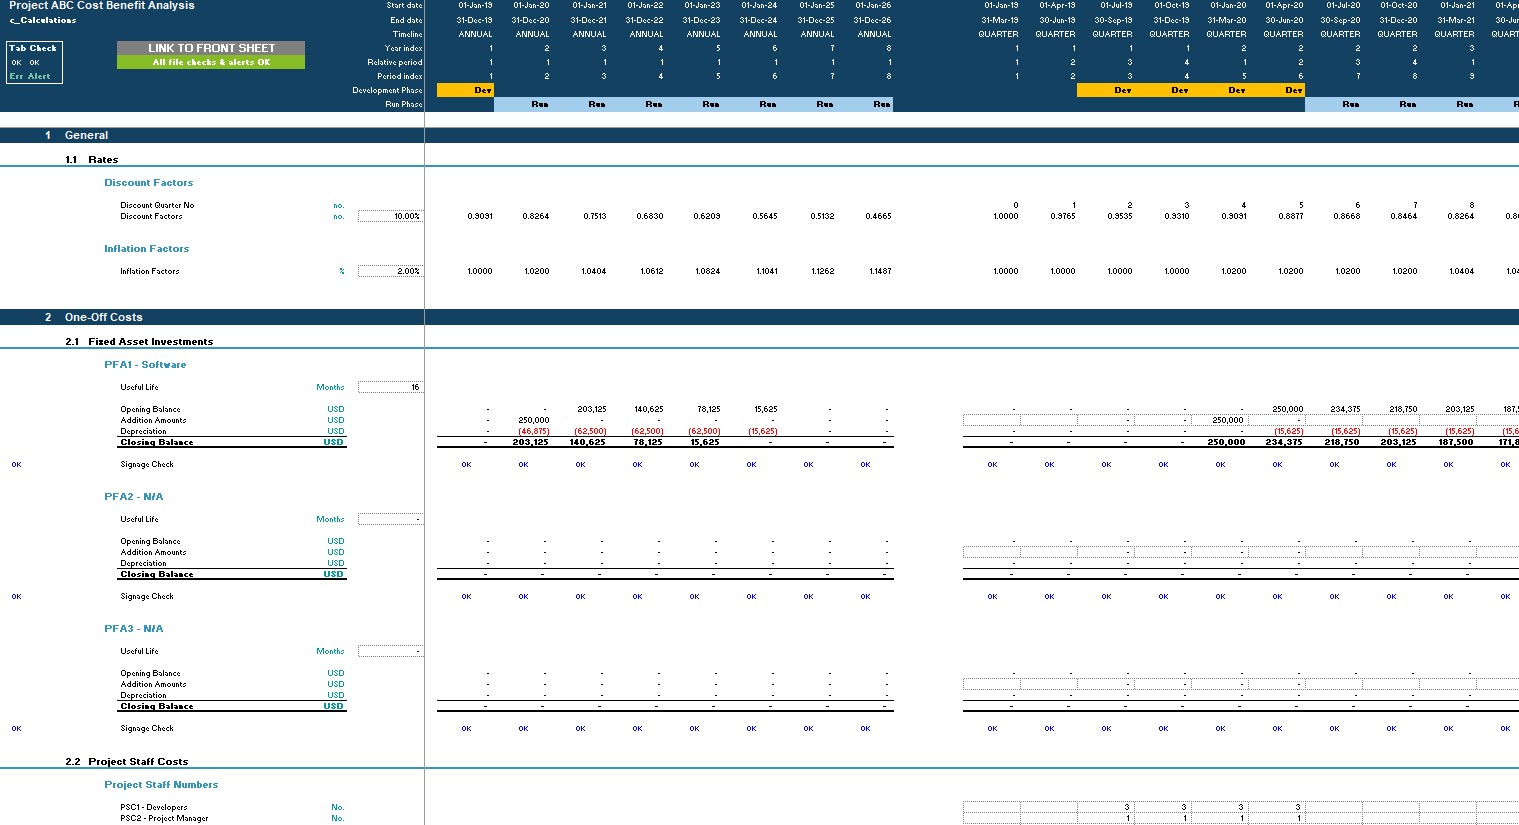Screen dimensions: 1519x825
Task: Select the Inflation Factors 2.00% input cell
Action: point(391,270)
